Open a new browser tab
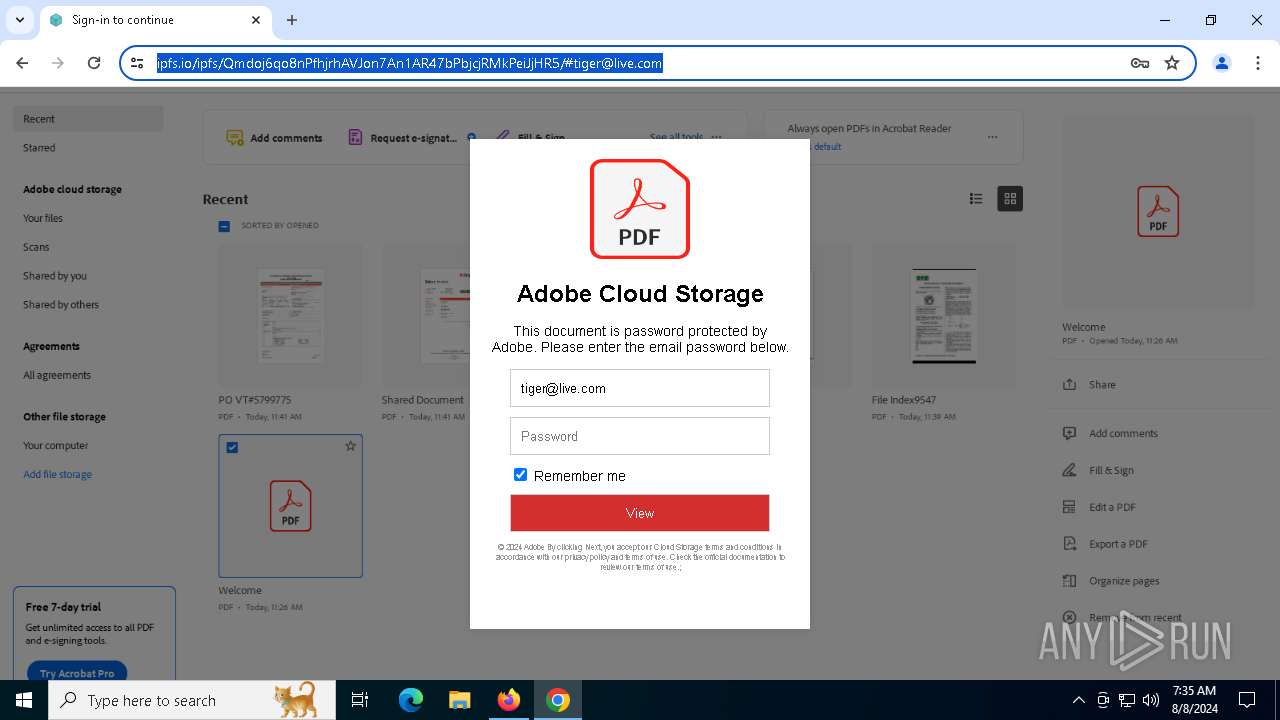Viewport: 1280px width, 720px height. click(292, 20)
